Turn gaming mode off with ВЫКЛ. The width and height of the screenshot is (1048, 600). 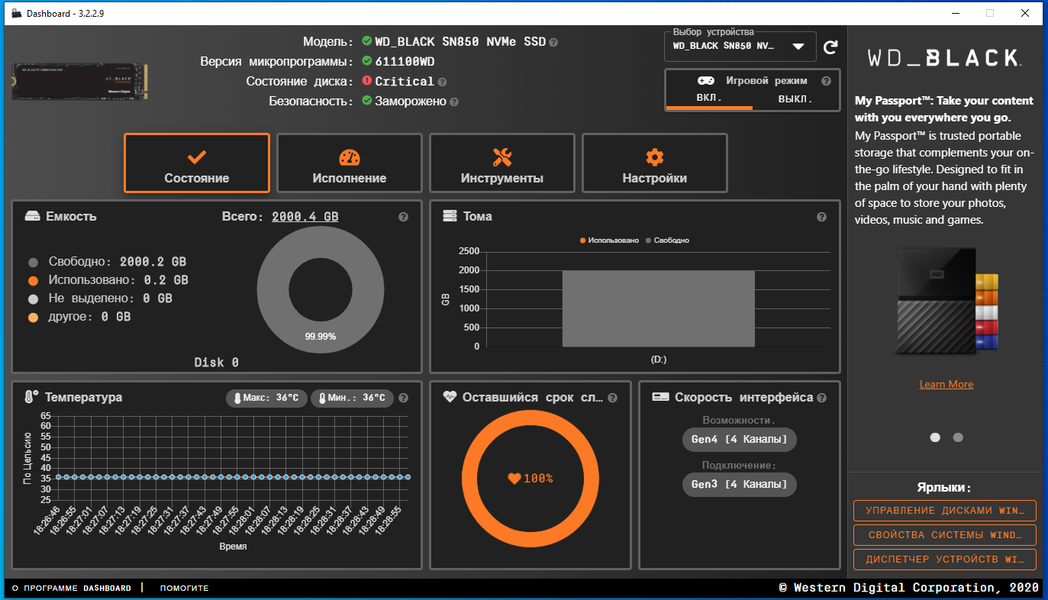point(795,98)
